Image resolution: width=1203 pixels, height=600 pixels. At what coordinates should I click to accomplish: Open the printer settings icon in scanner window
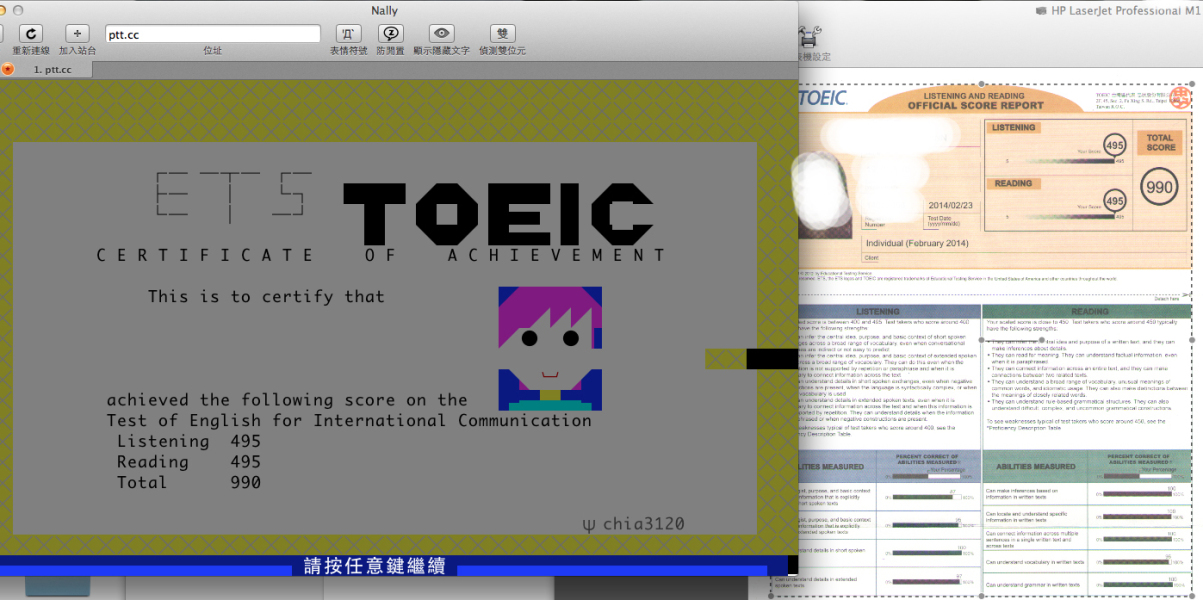coord(811,39)
